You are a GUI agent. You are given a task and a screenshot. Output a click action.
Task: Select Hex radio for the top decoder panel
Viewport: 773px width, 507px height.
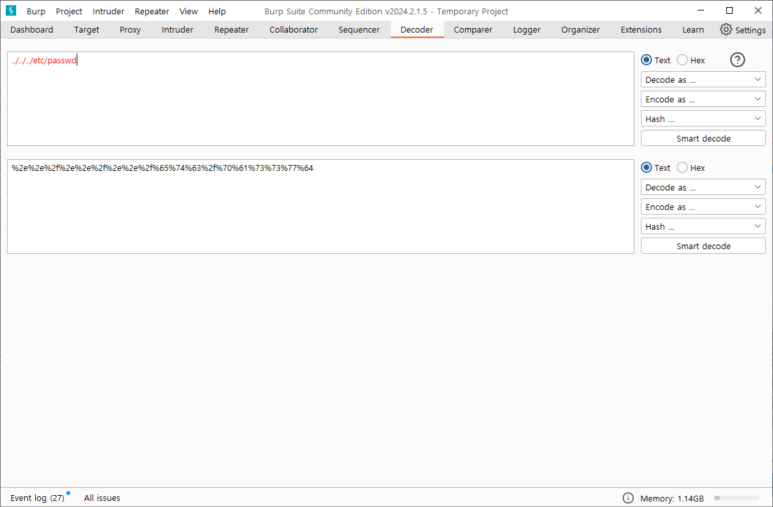point(682,60)
